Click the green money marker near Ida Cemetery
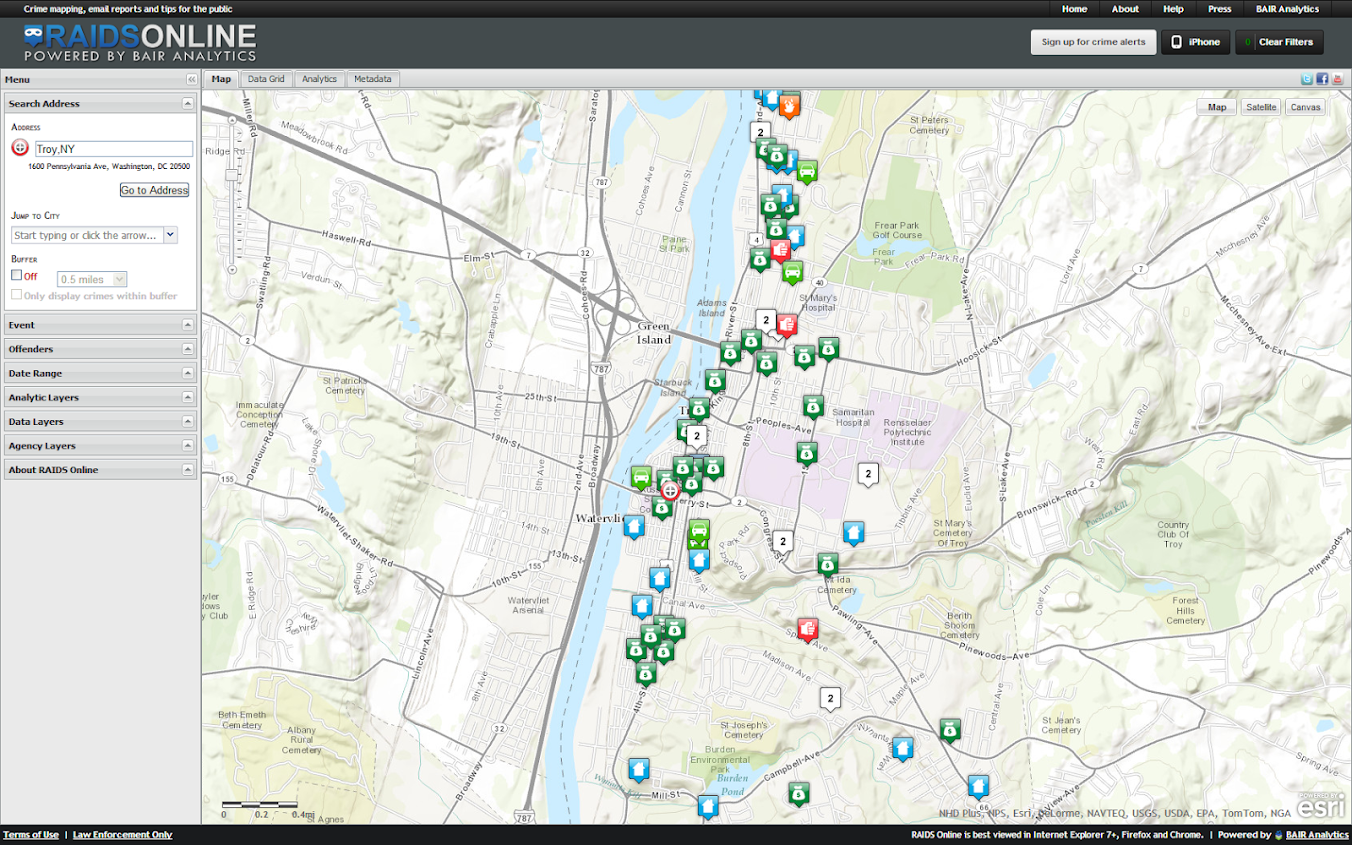 tap(827, 564)
